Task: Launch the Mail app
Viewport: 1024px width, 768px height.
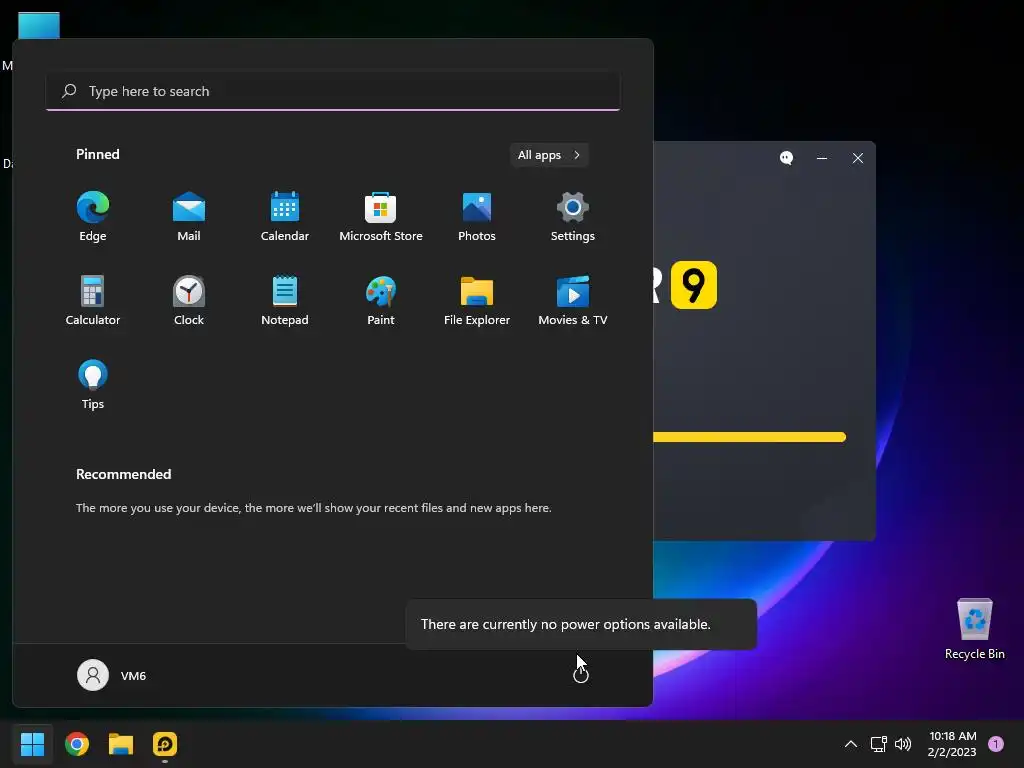Action: pos(189,217)
